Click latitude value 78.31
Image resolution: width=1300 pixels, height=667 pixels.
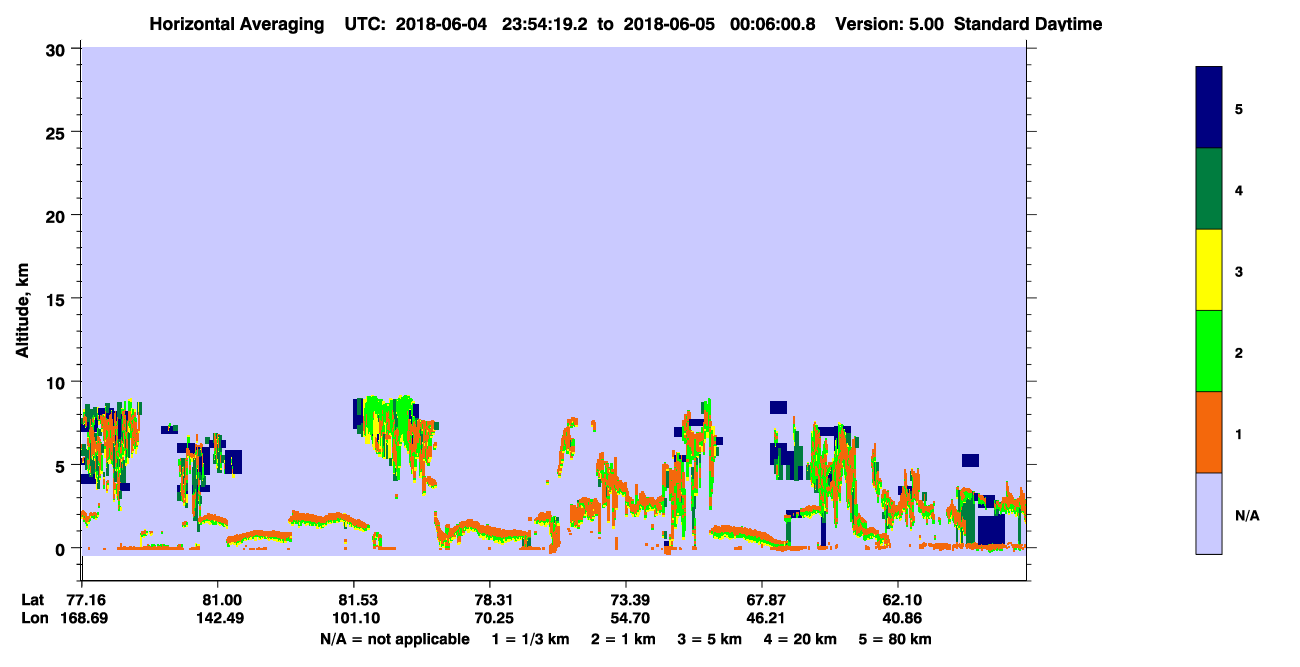[494, 599]
